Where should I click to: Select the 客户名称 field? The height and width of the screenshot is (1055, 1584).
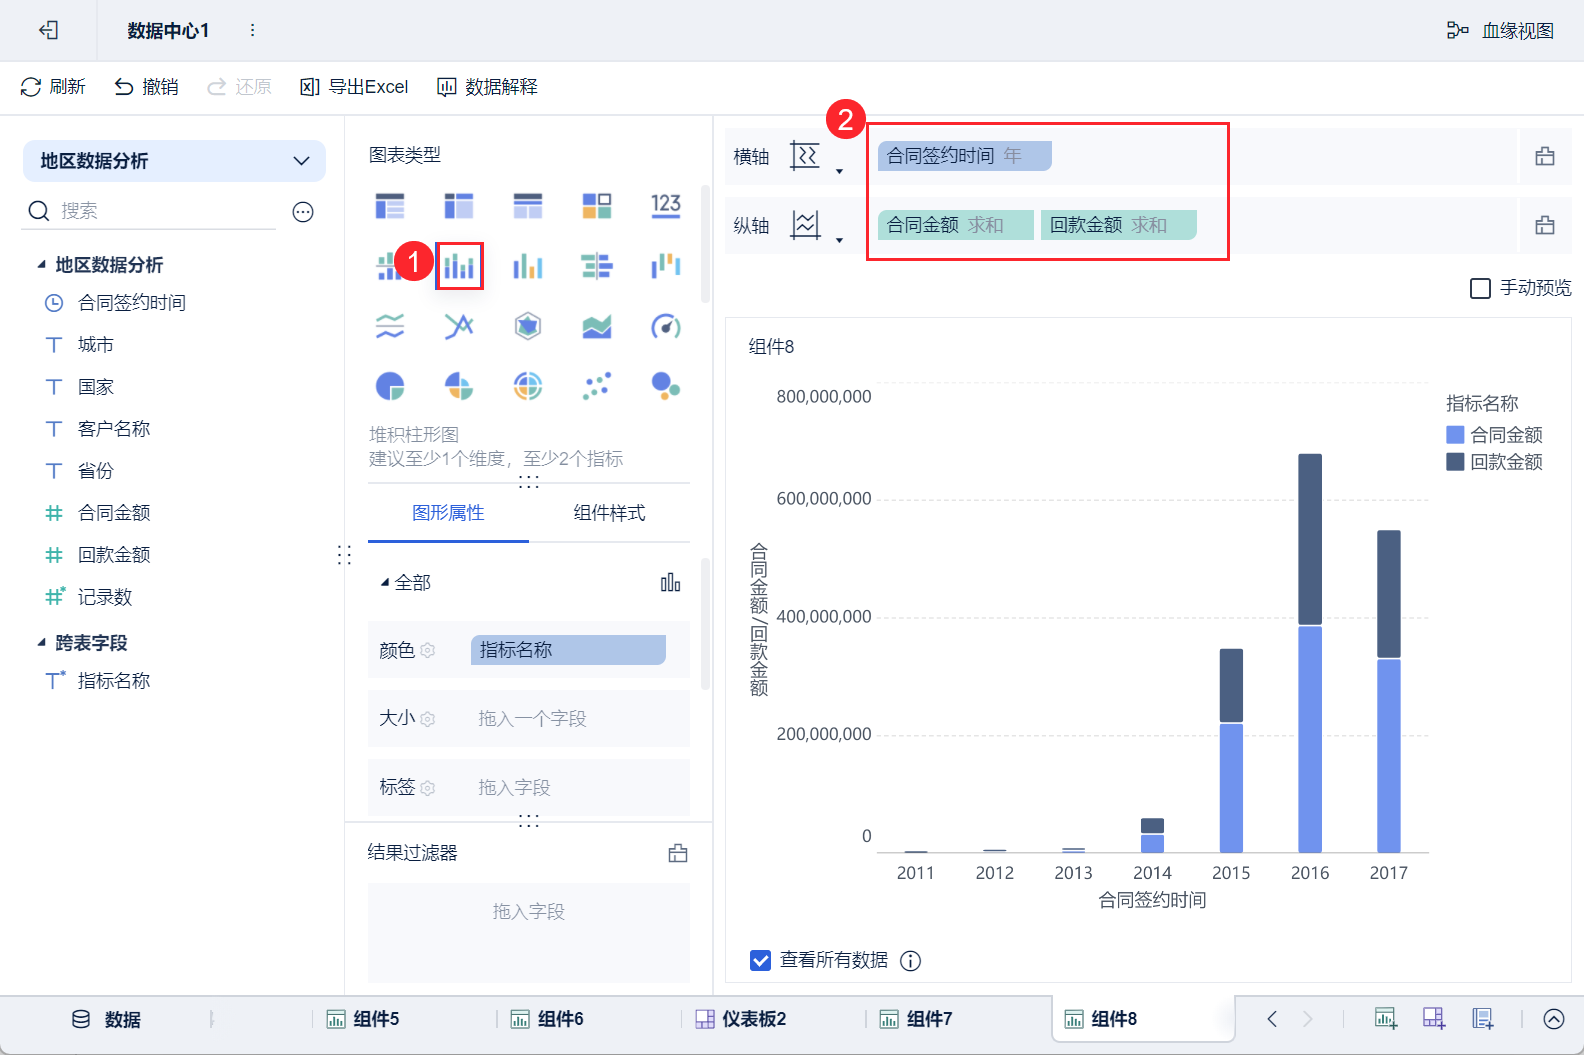114,429
